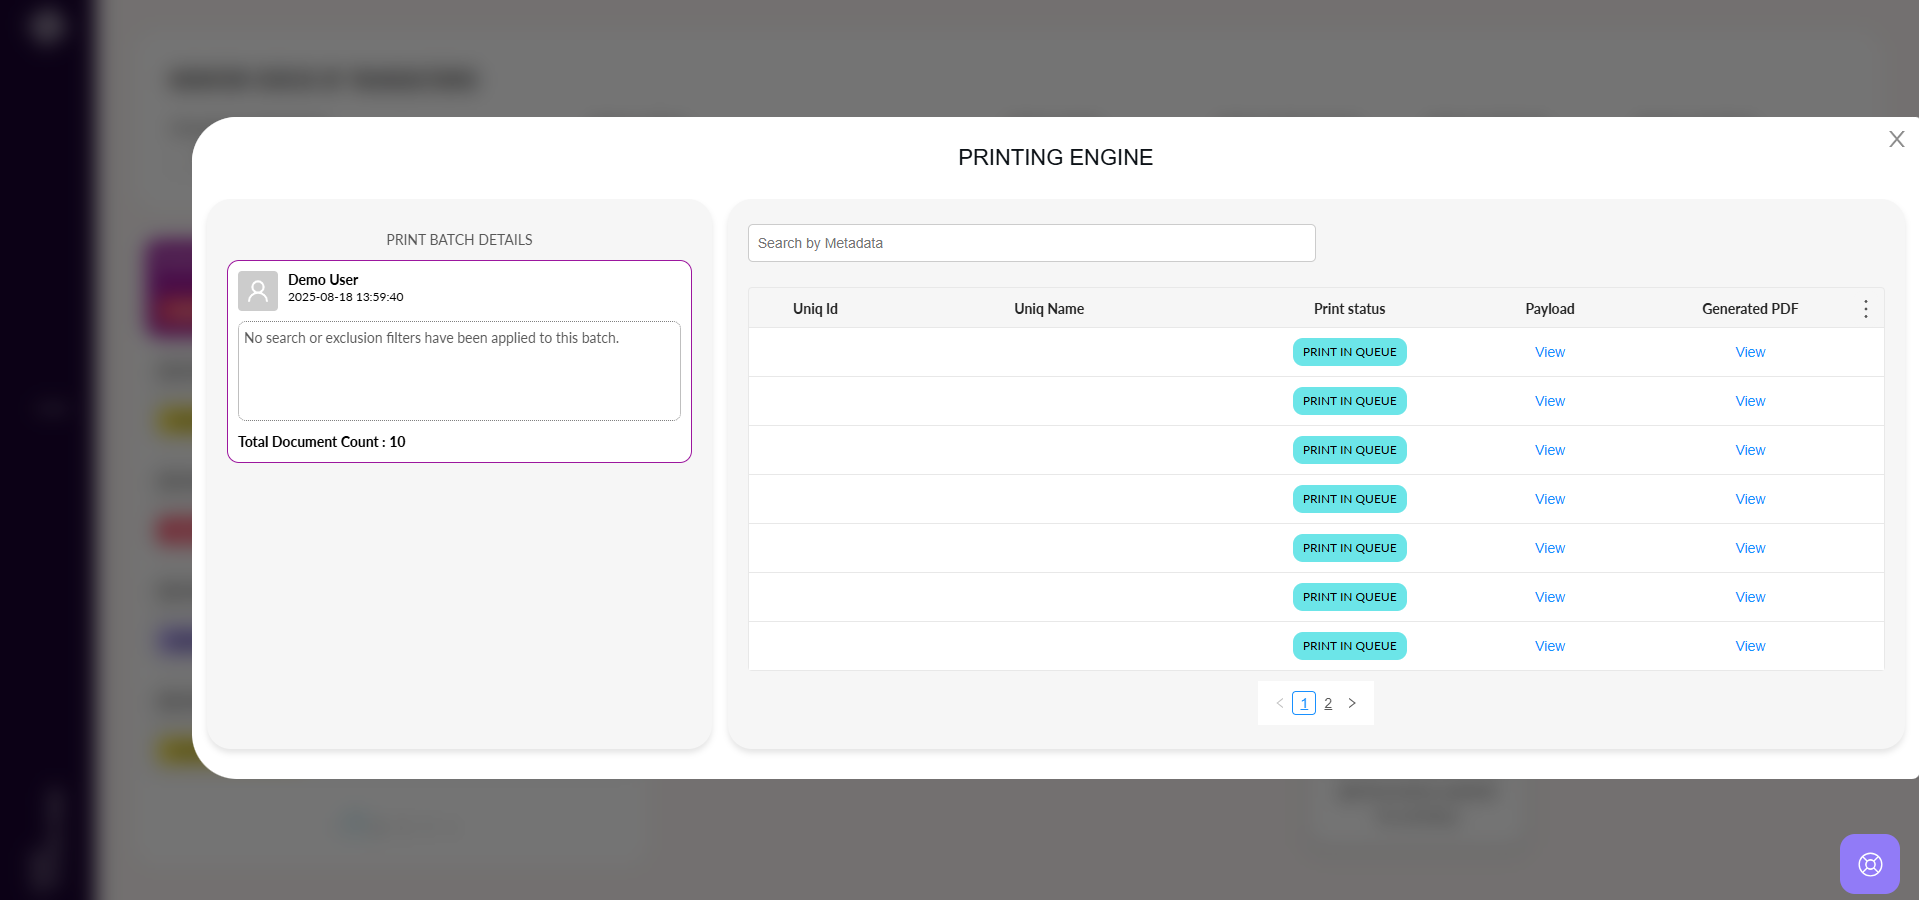View Payload of the third row
The image size is (1919, 900).
(x=1549, y=450)
